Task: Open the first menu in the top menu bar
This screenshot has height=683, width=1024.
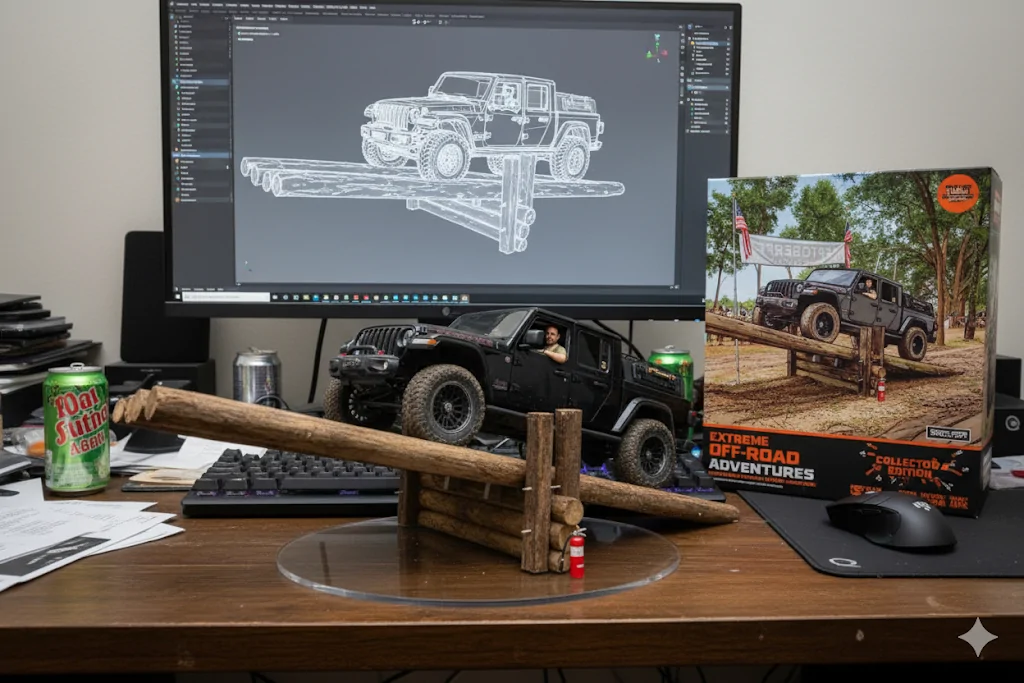Action: 182,4
